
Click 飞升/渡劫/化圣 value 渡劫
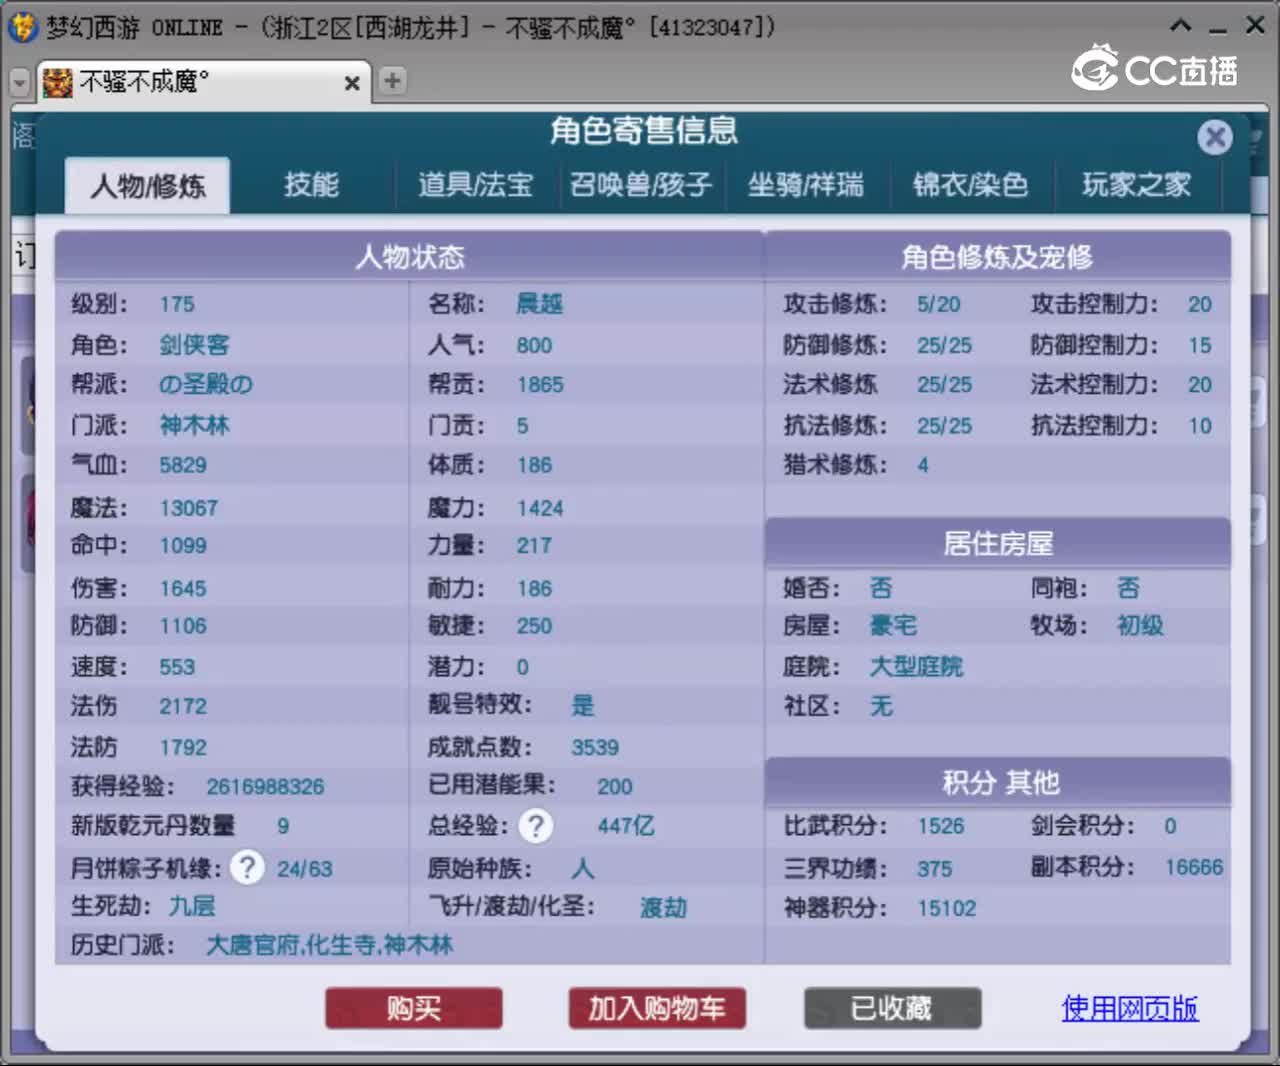tap(664, 908)
